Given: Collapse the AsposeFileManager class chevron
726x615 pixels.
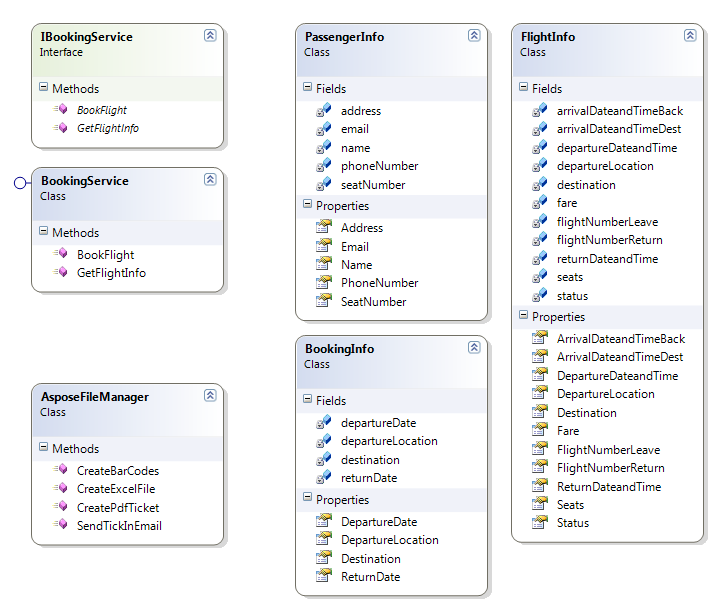Looking at the screenshot, I should click(x=210, y=395).
